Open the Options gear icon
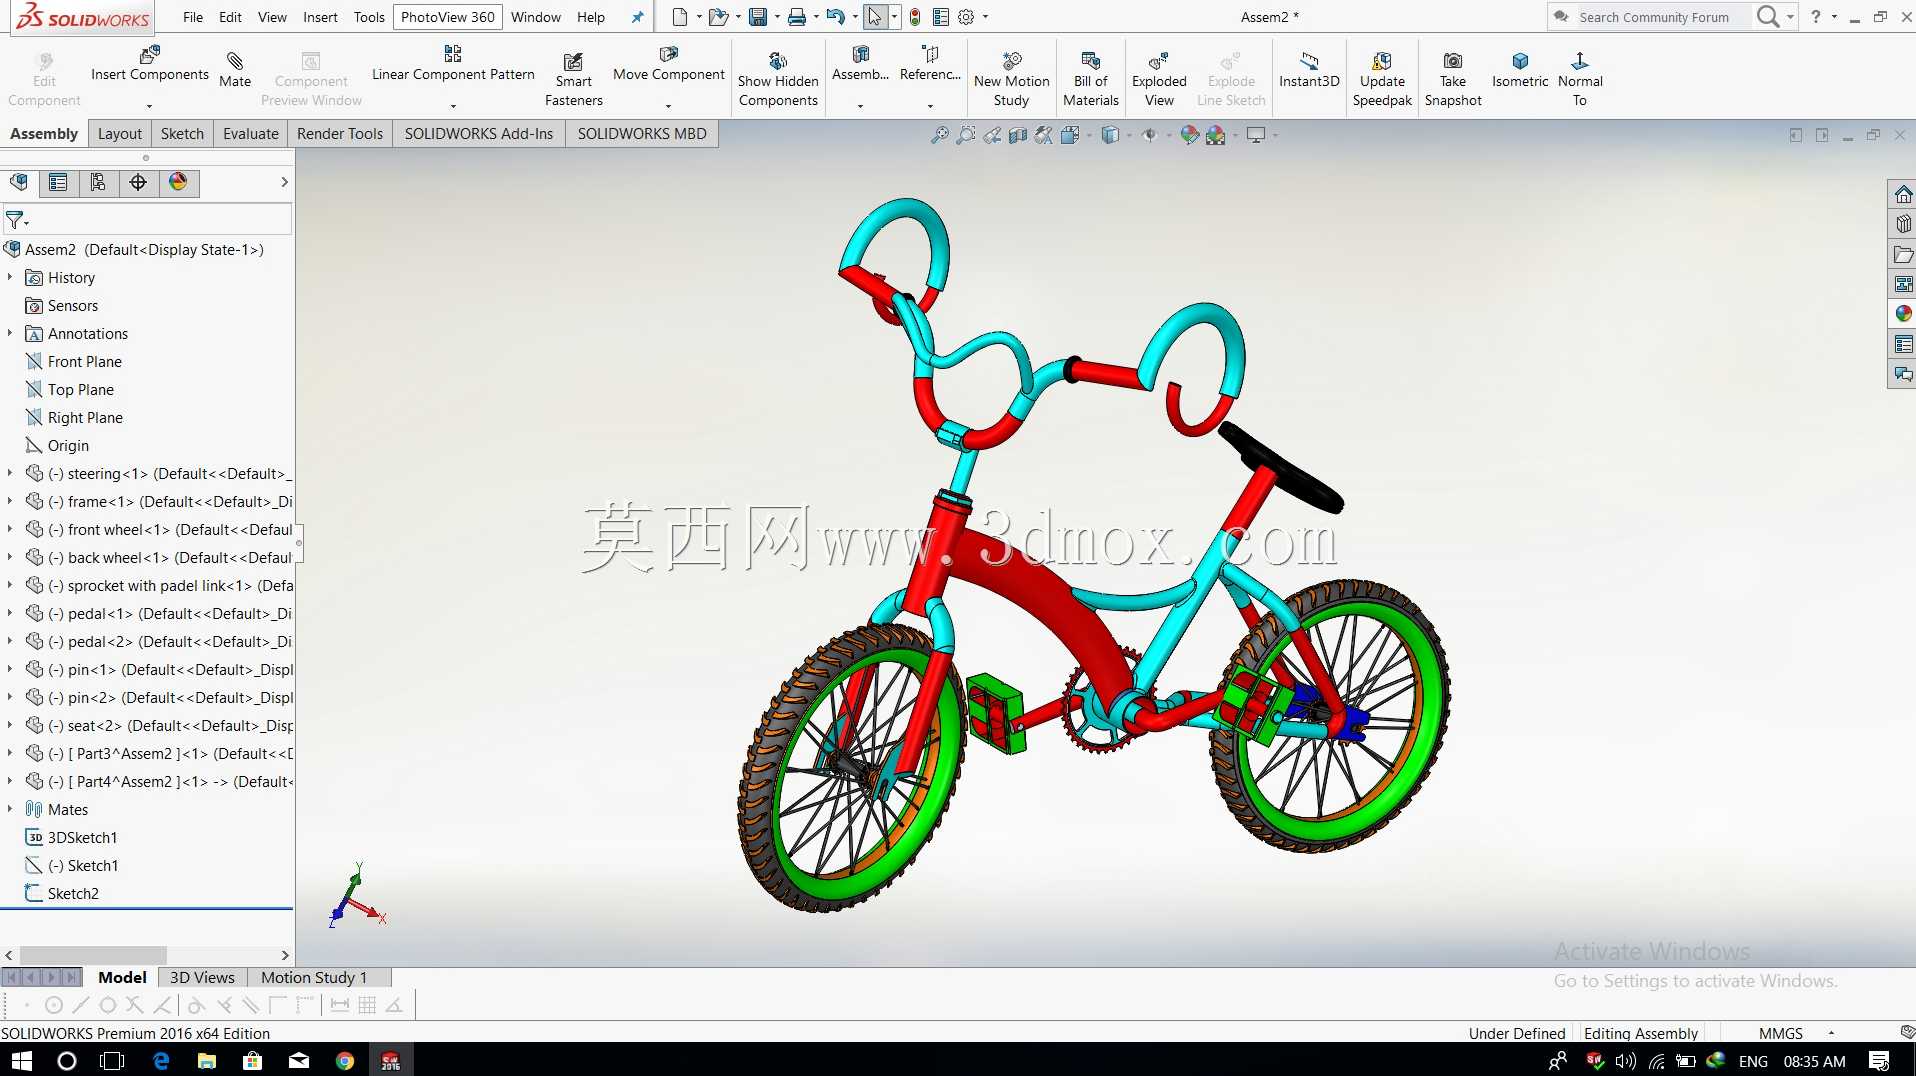Screen dimensions: 1916x1076 (x=966, y=17)
